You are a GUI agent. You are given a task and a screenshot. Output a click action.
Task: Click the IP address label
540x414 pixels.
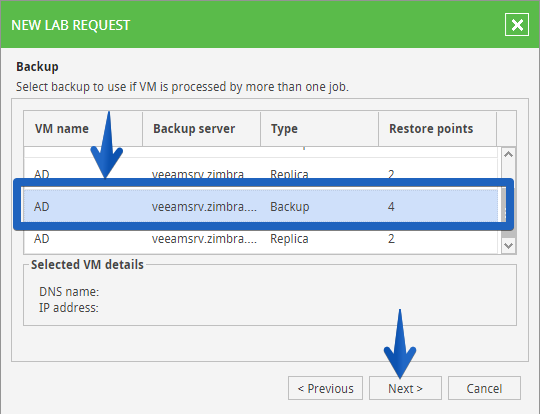point(69,308)
